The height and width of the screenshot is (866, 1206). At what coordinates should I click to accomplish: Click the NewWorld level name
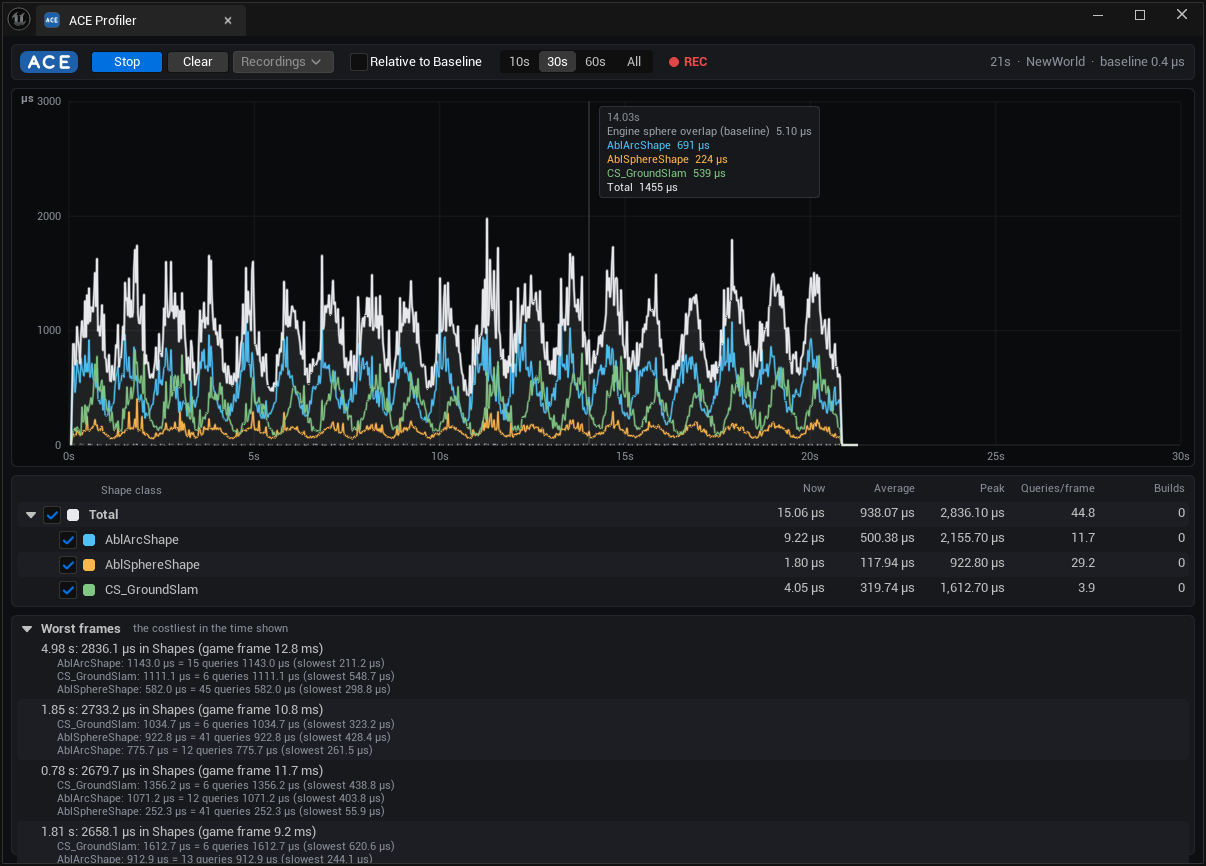[x=1055, y=62]
